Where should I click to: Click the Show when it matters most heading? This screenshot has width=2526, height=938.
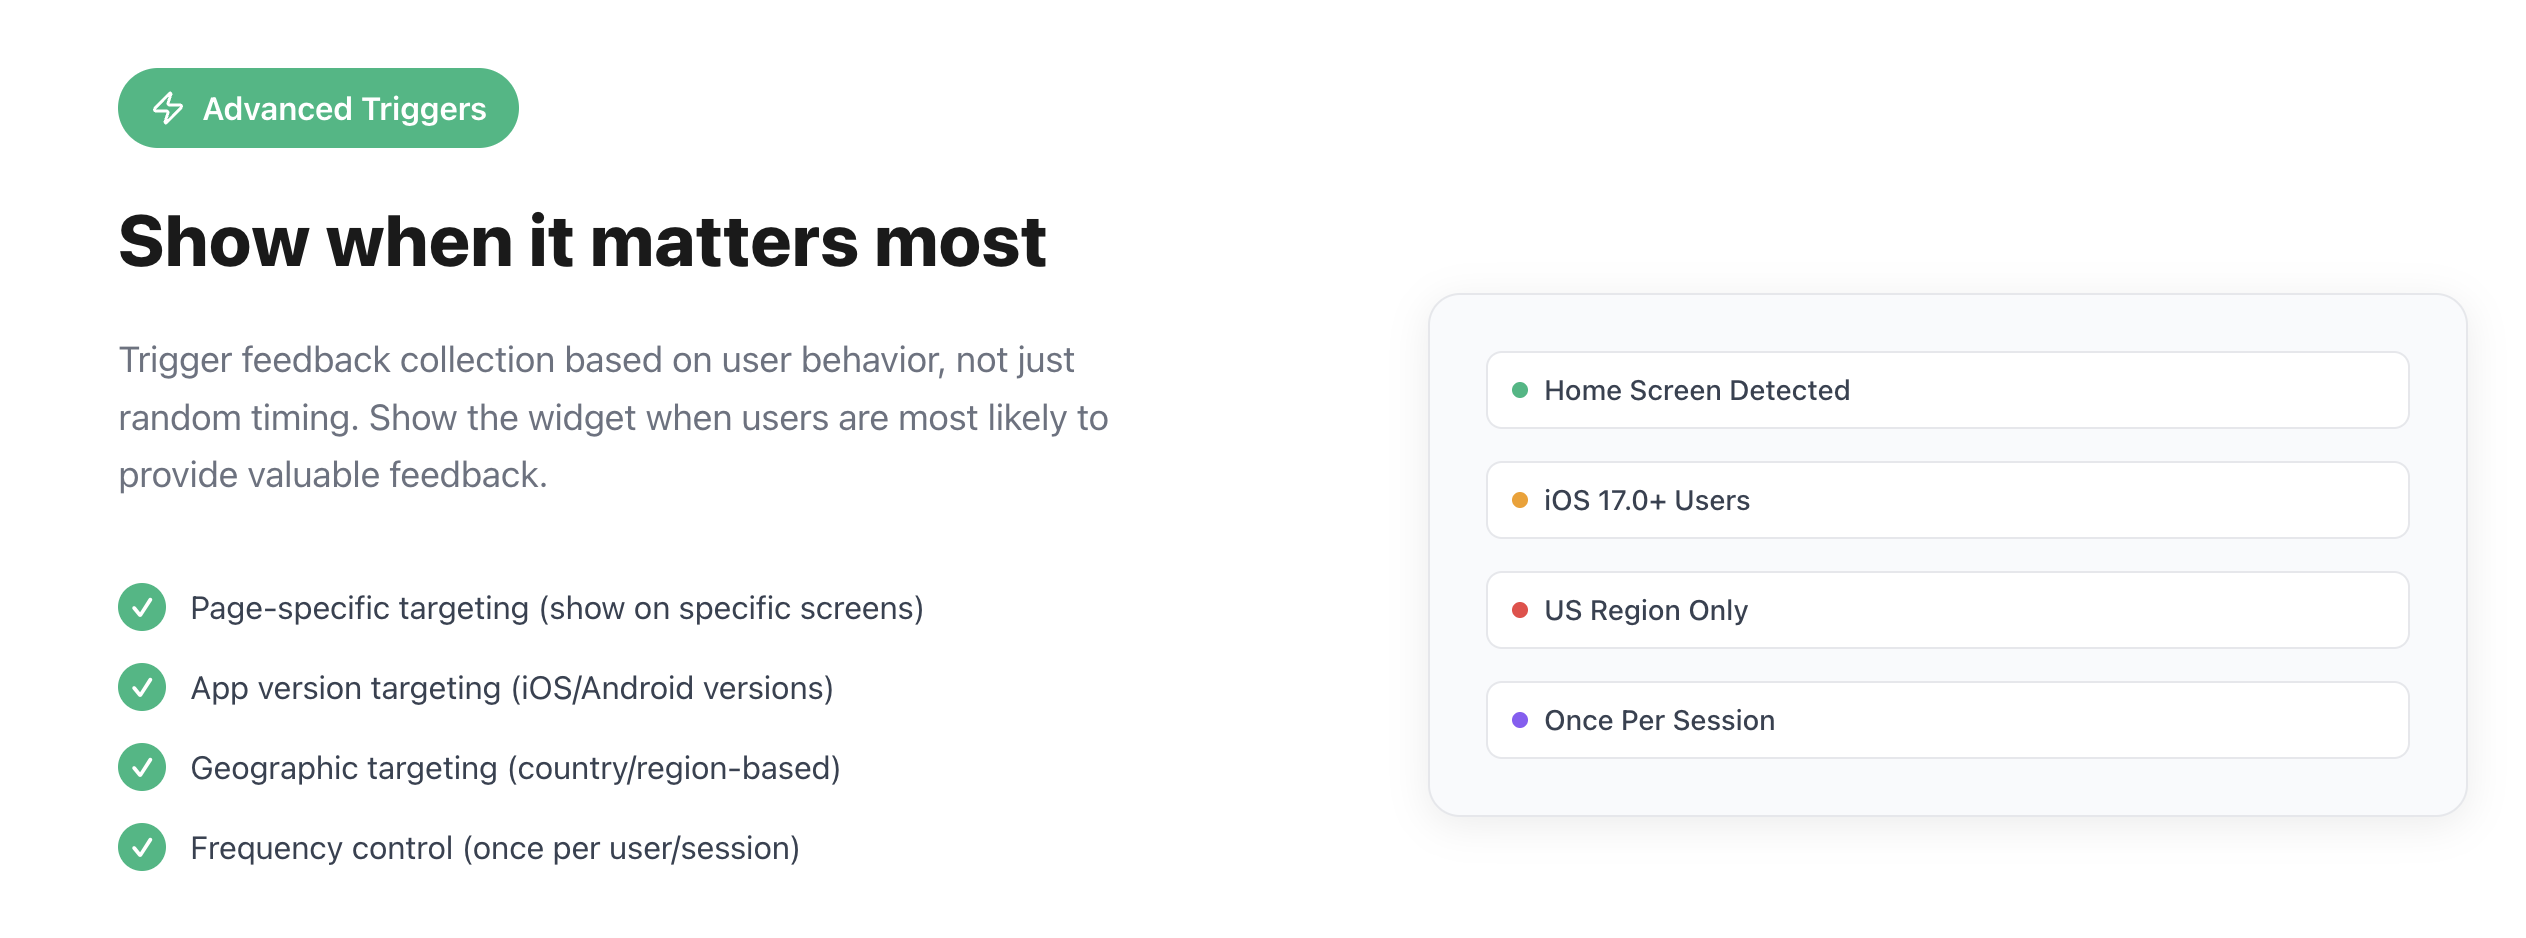coord(582,242)
